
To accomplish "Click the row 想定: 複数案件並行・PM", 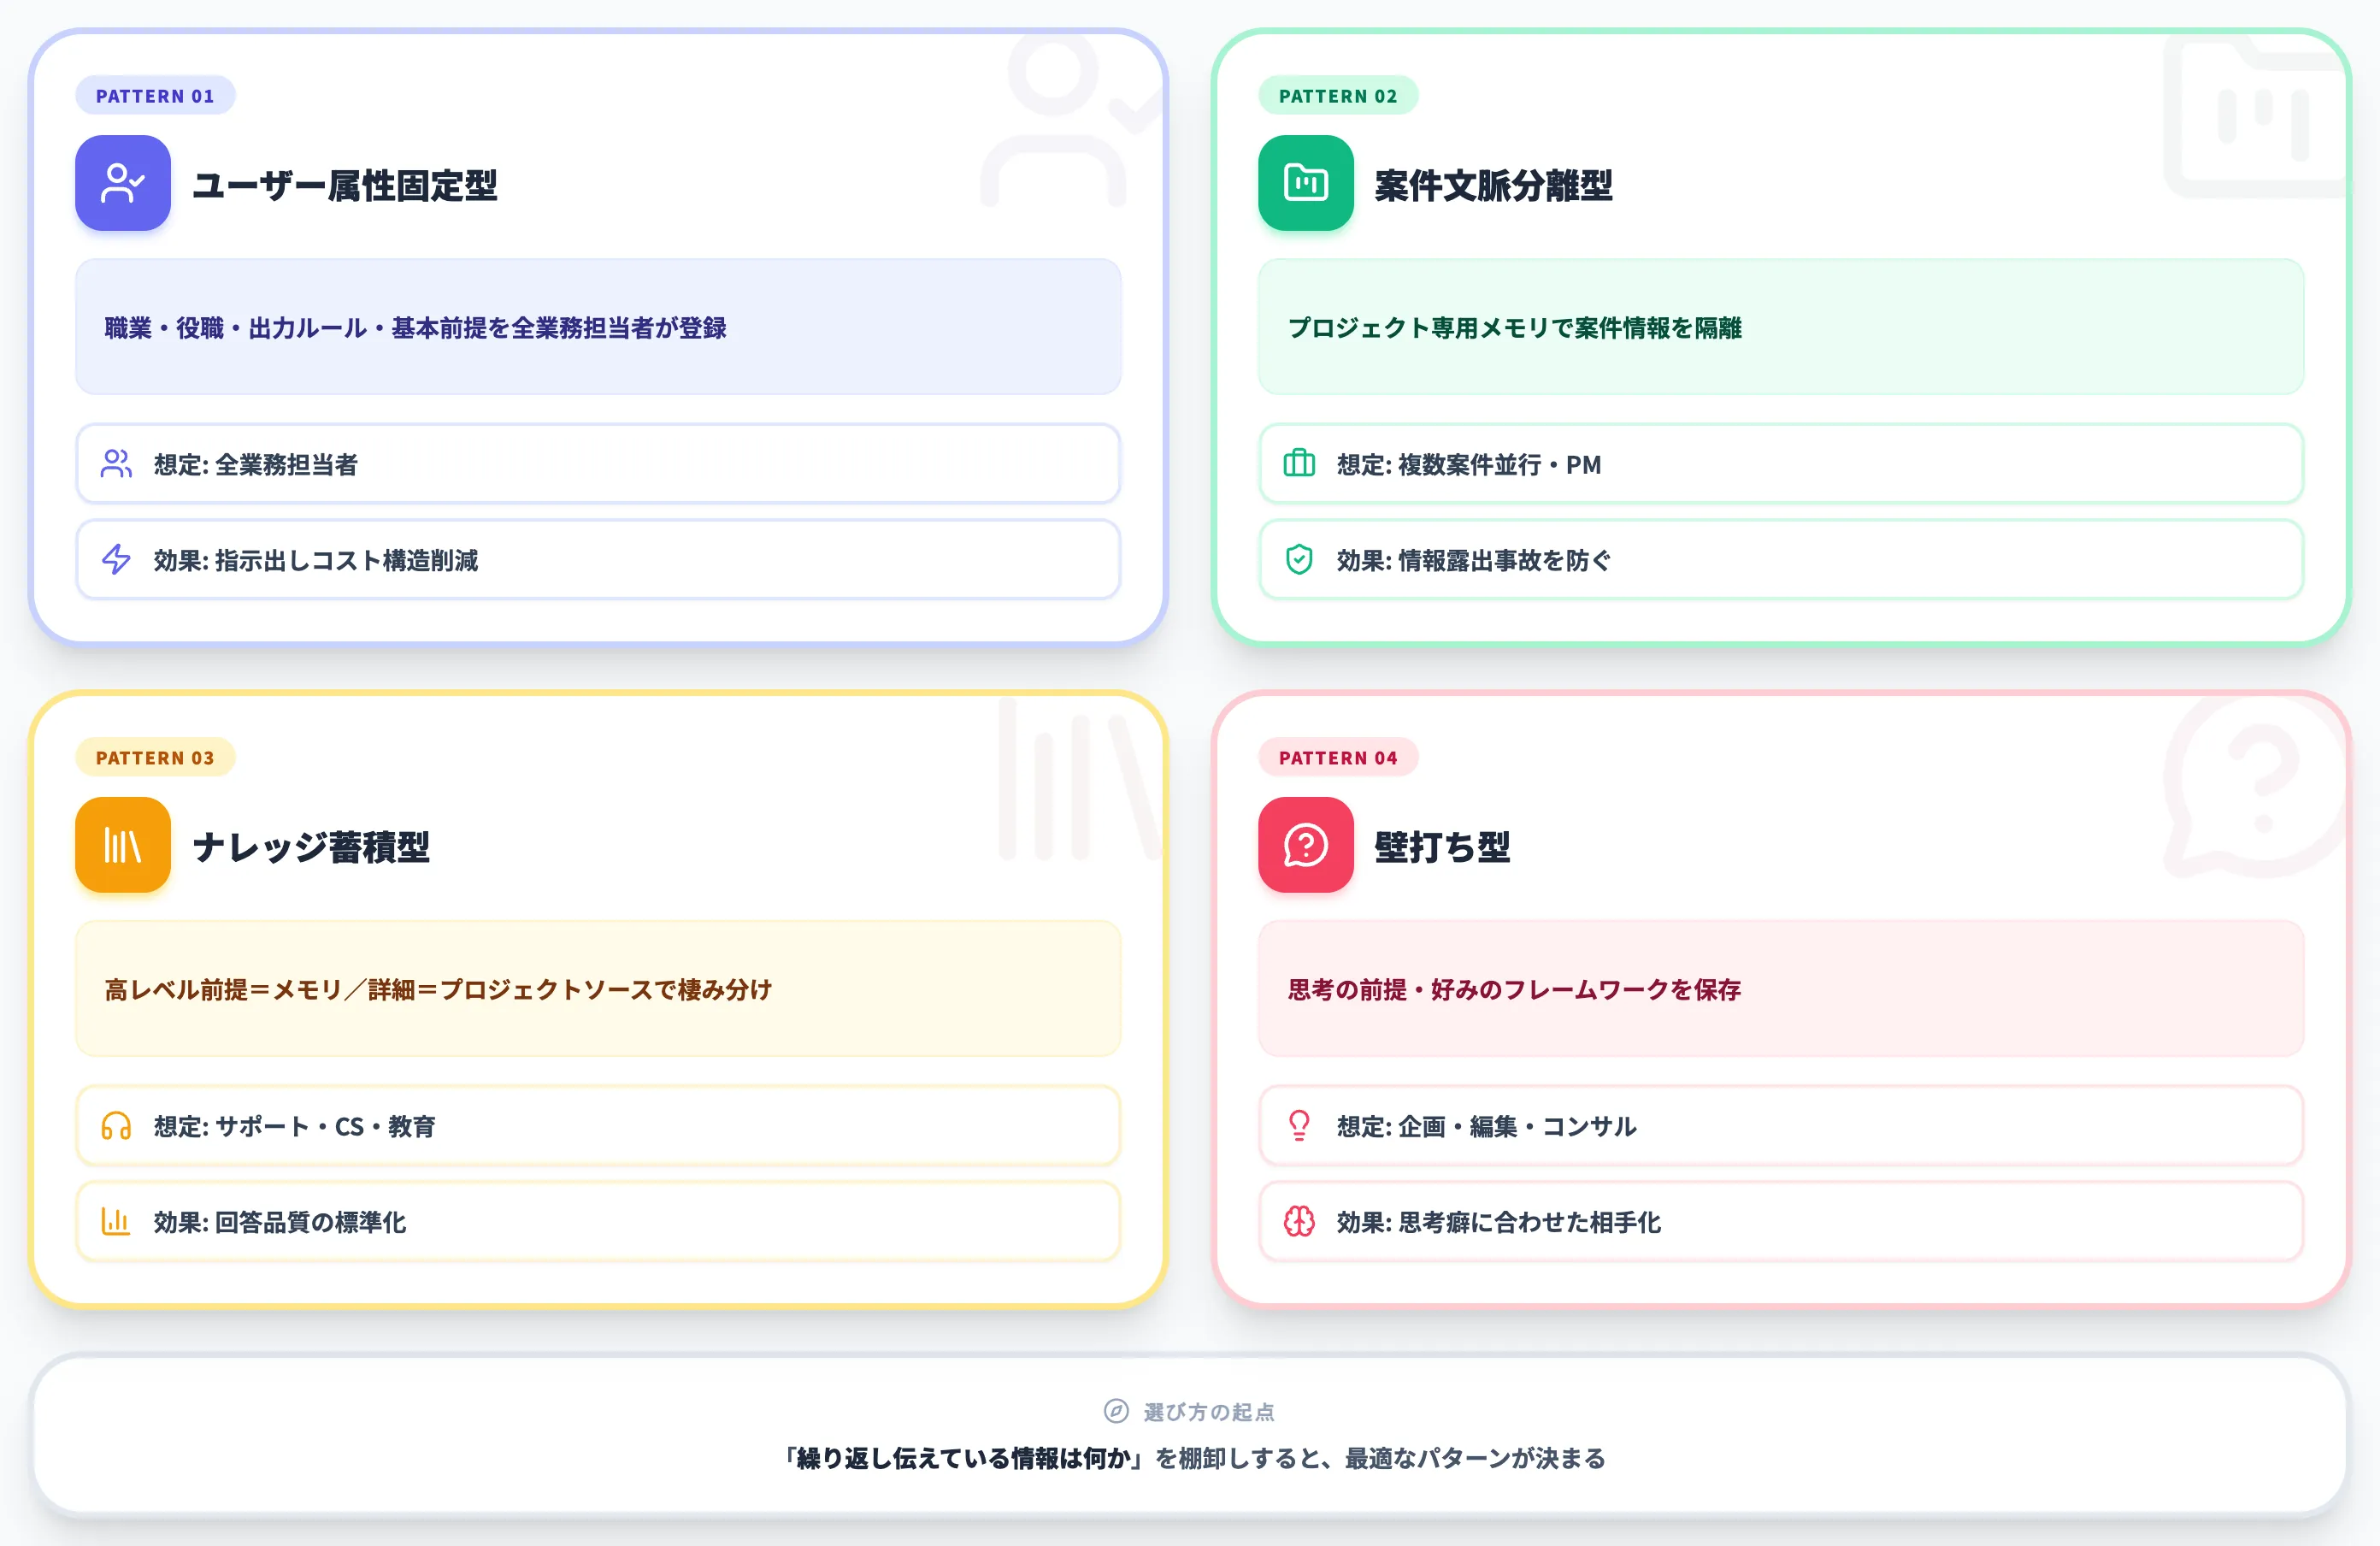I will click(x=1781, y=464).
